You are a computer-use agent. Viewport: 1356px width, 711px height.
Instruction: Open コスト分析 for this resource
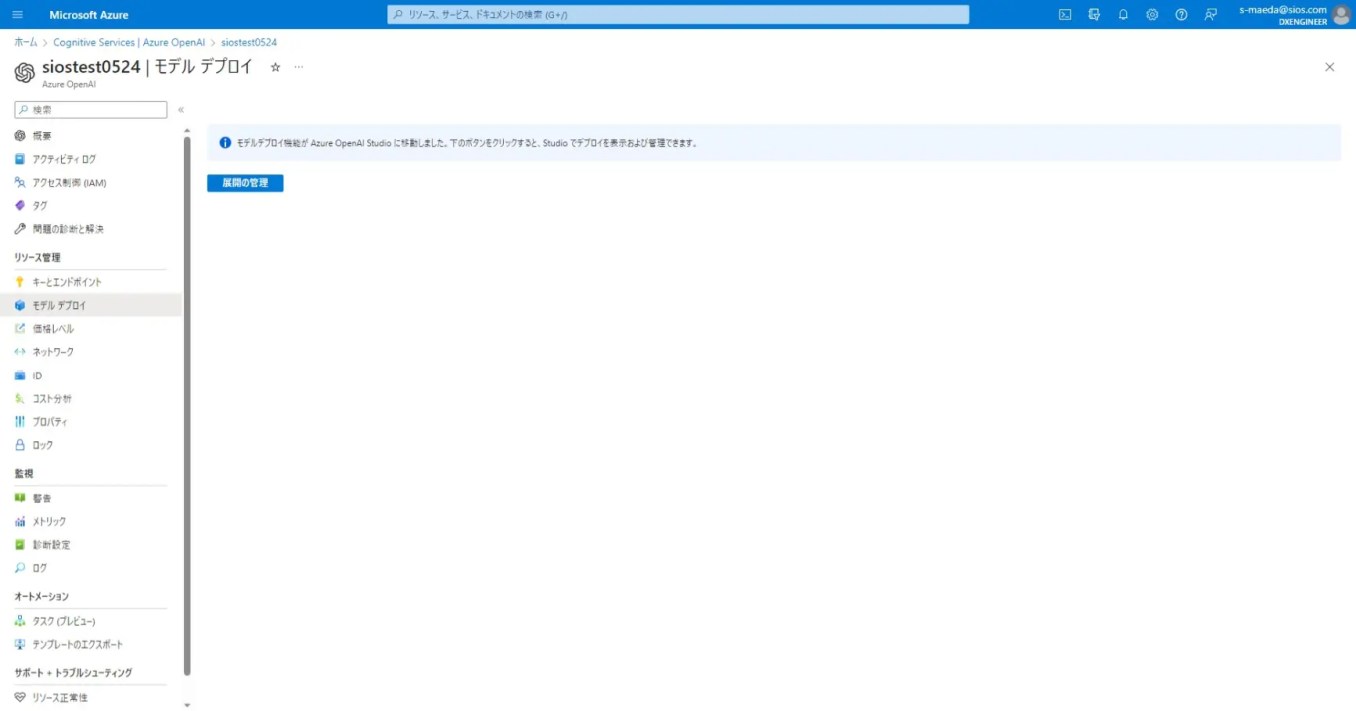[x=52, y=398]
